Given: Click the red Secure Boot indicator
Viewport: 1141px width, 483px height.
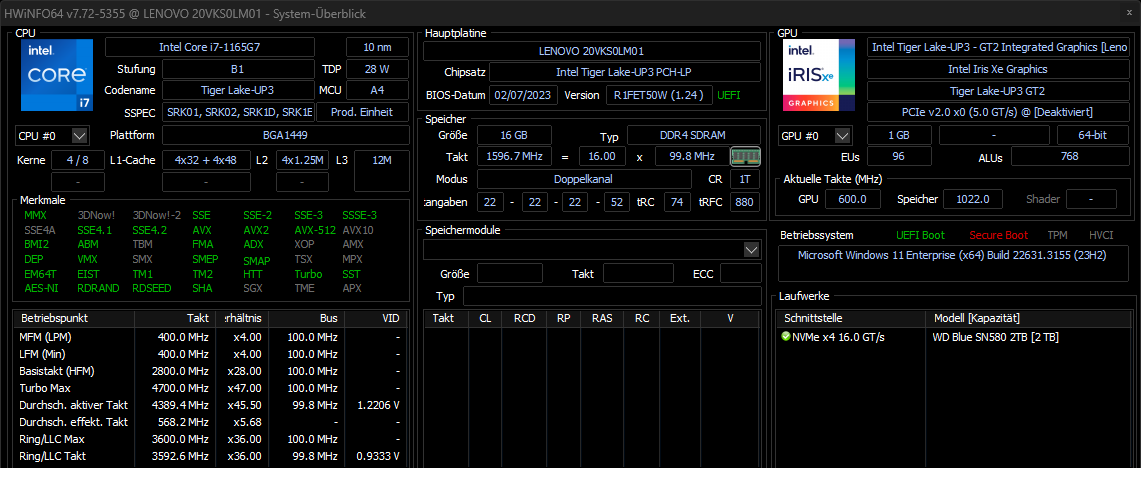Looking at the screenshot, I should click(x=997, y=235).
